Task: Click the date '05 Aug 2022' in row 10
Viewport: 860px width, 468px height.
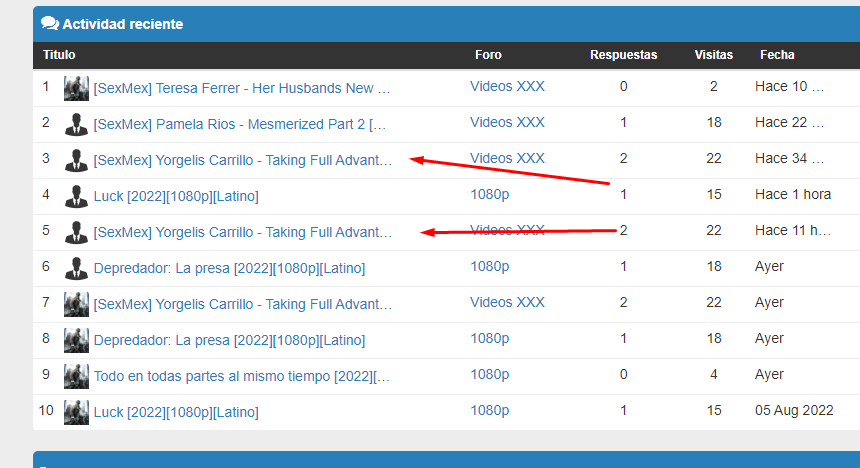Action: [794, 410]
